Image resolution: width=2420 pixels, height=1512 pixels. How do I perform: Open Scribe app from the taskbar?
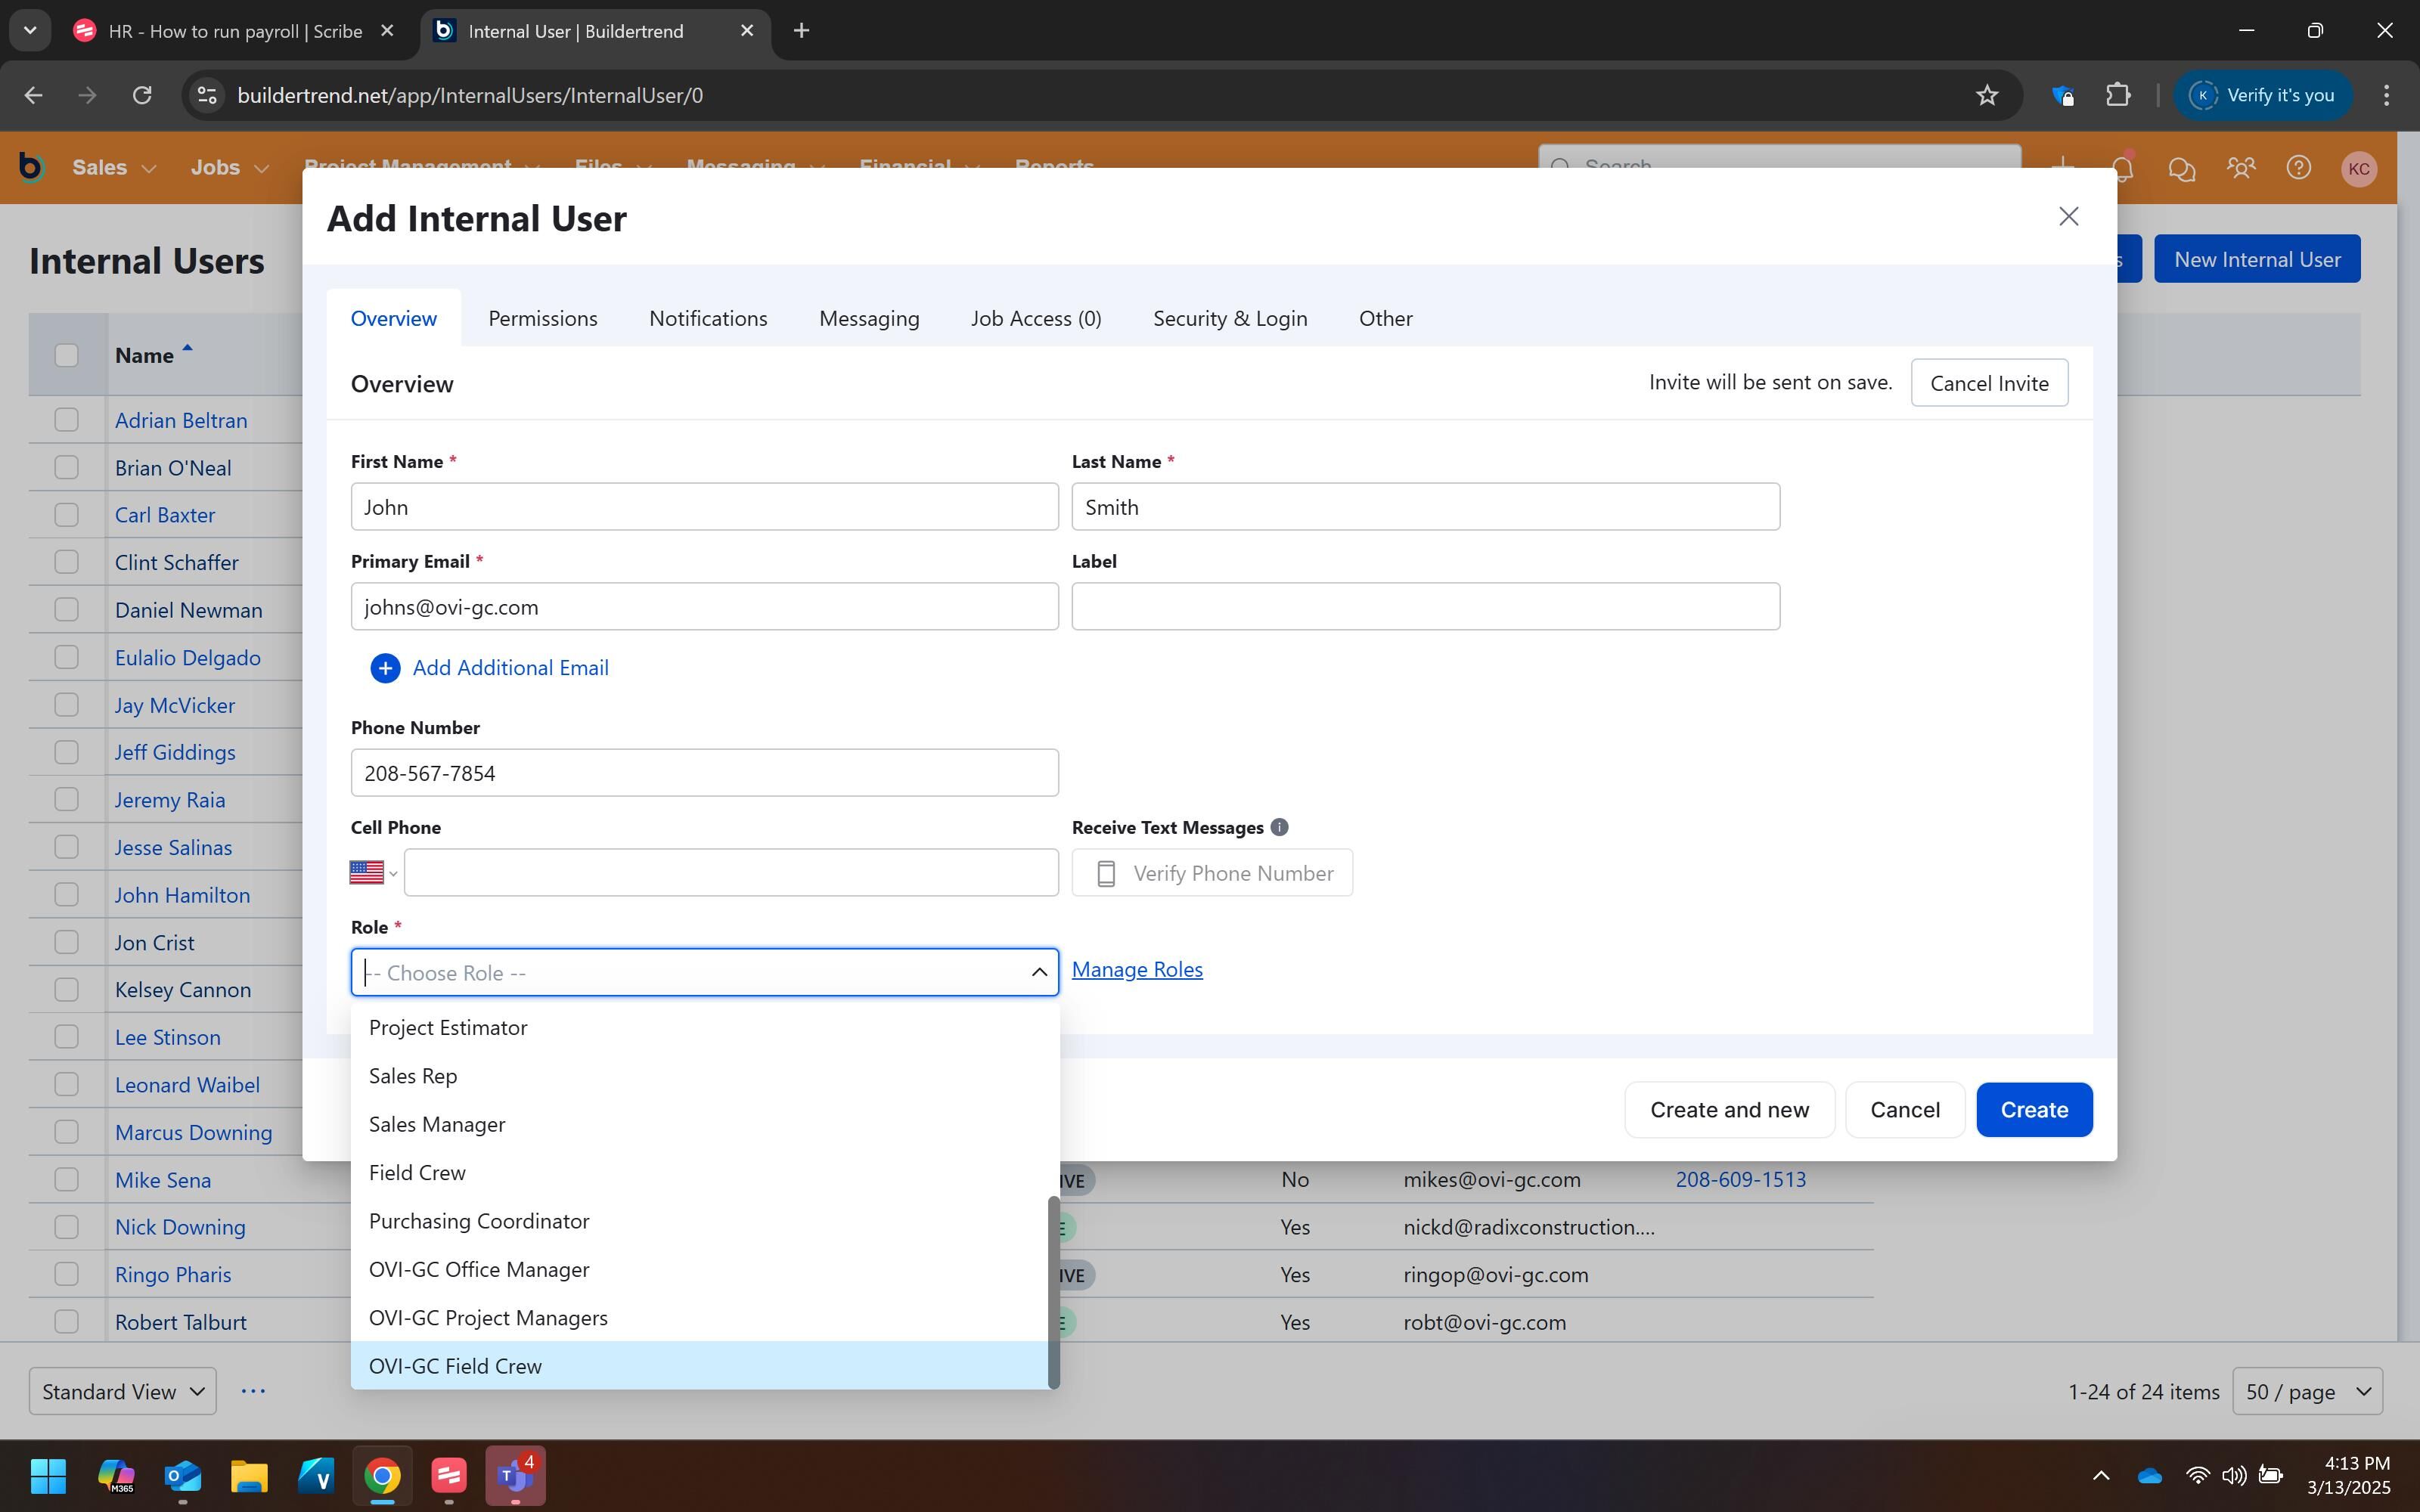click(449, 1475)
